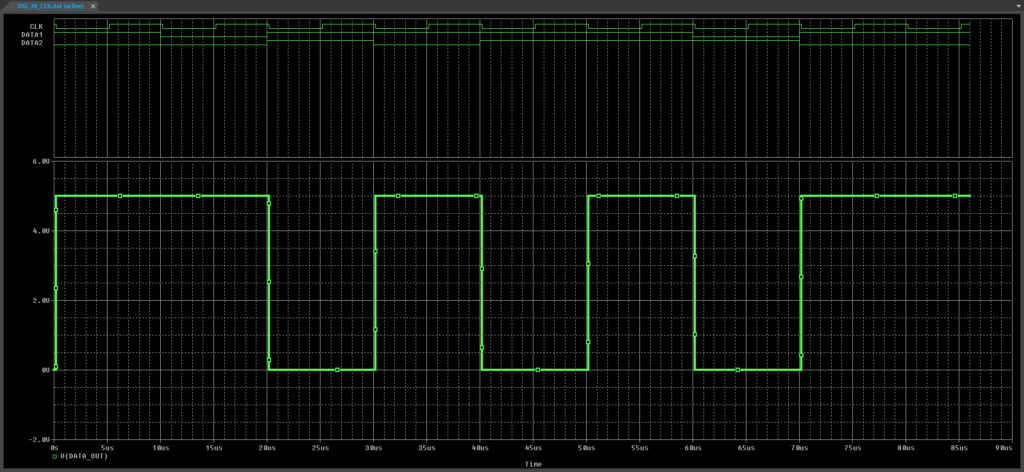Image resolution: width=1024 pixels, height=472 pixels.
Task: Click the 35us x-axis label
Action: pyautogui.click(x=427, y=448)
